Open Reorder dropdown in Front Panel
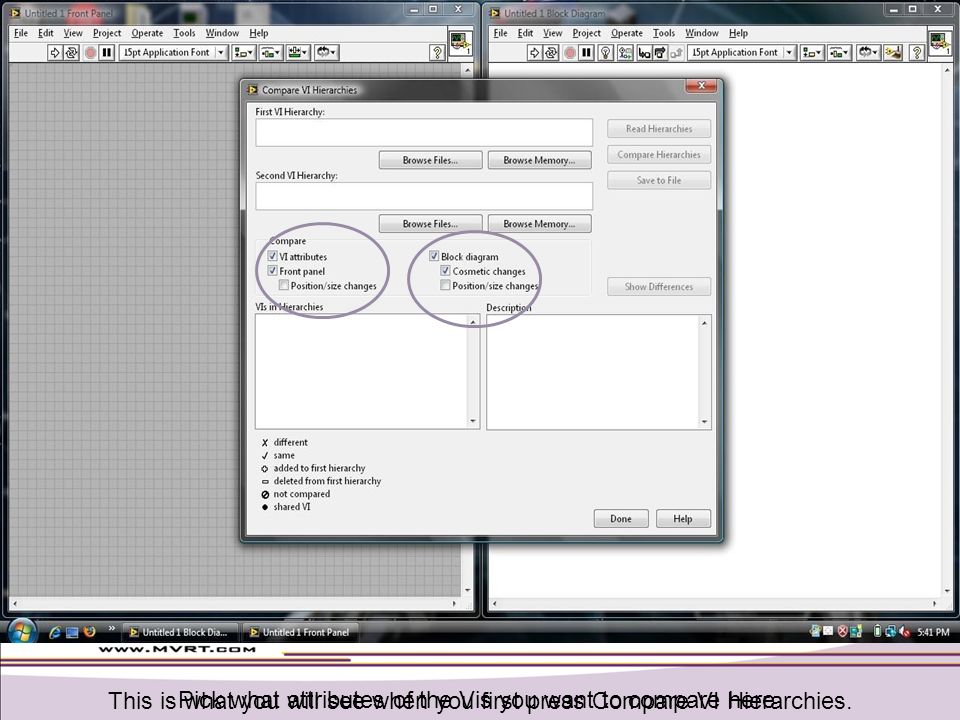This screenshot has width=960, height=720. click(326, 53)
